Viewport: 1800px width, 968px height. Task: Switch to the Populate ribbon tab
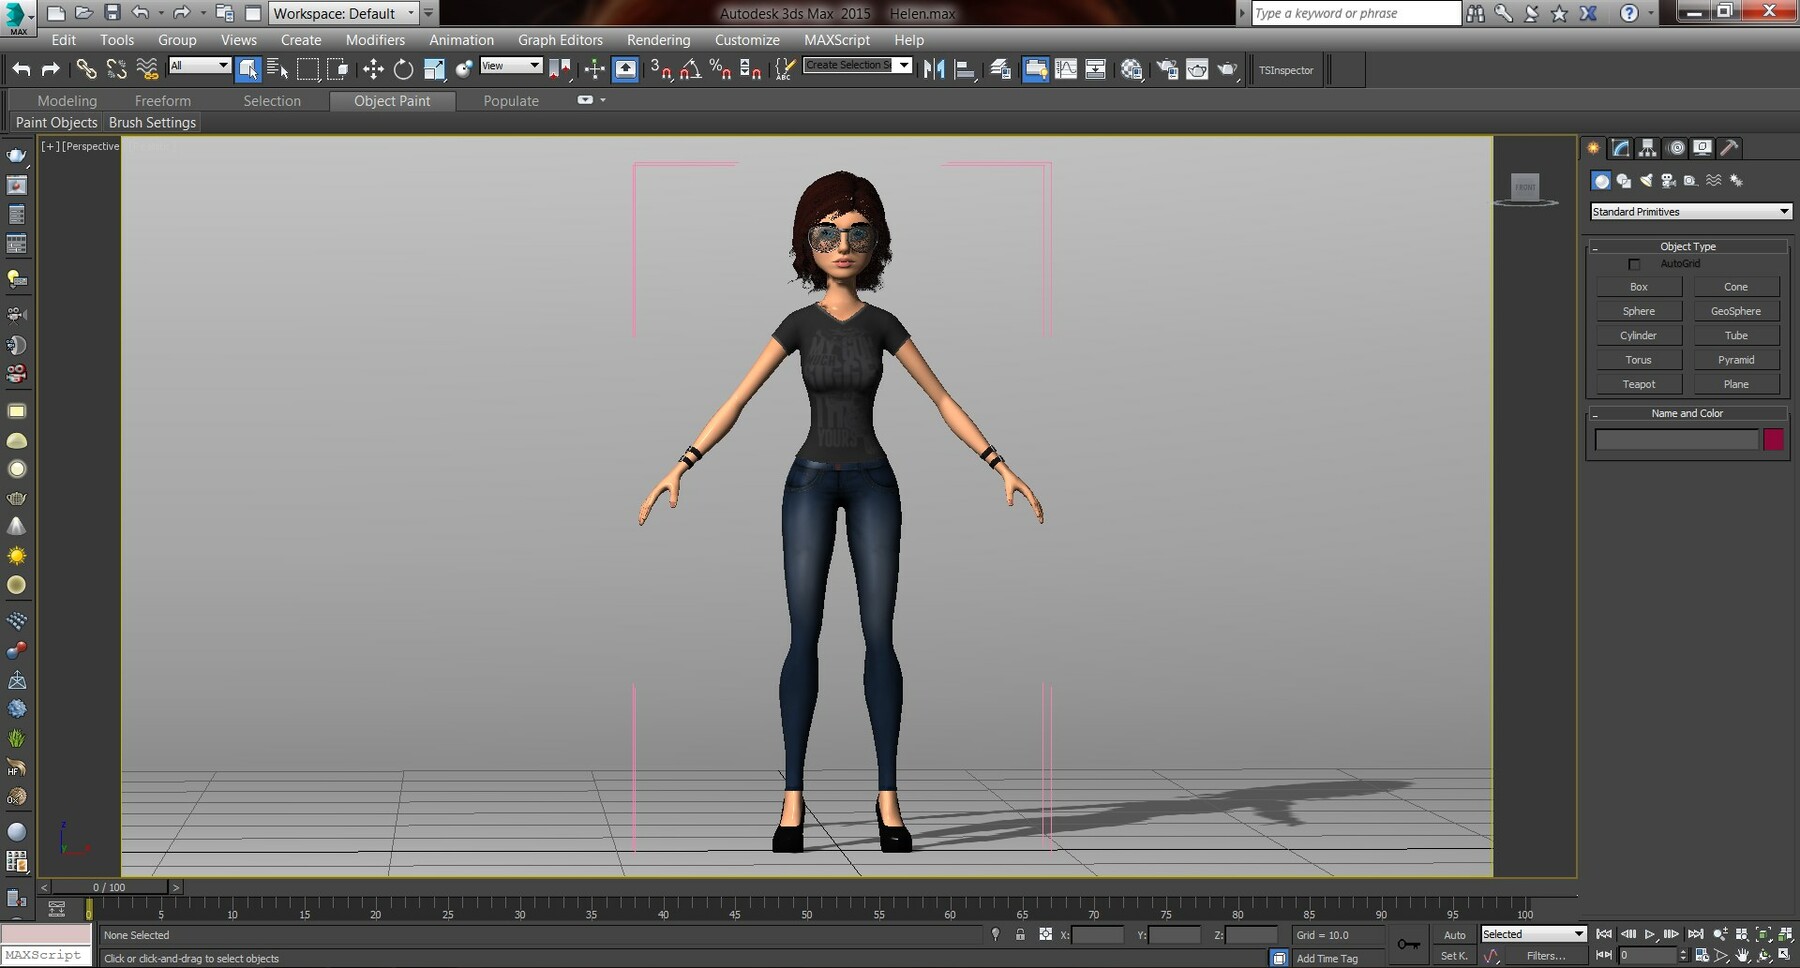click(x=510, y=100)
